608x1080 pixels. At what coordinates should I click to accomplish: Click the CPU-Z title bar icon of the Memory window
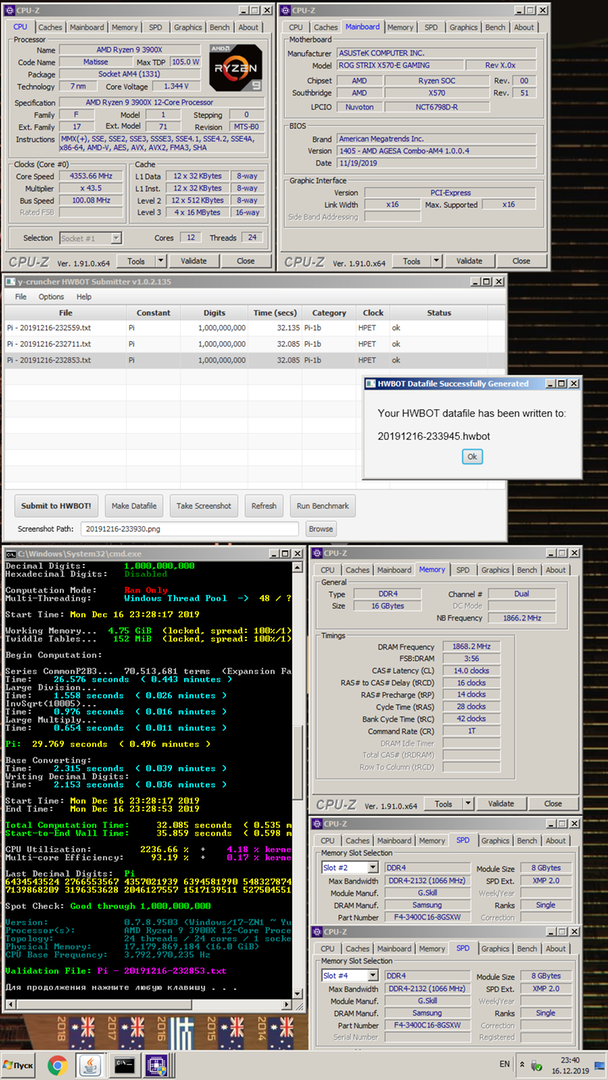[317, 553]
